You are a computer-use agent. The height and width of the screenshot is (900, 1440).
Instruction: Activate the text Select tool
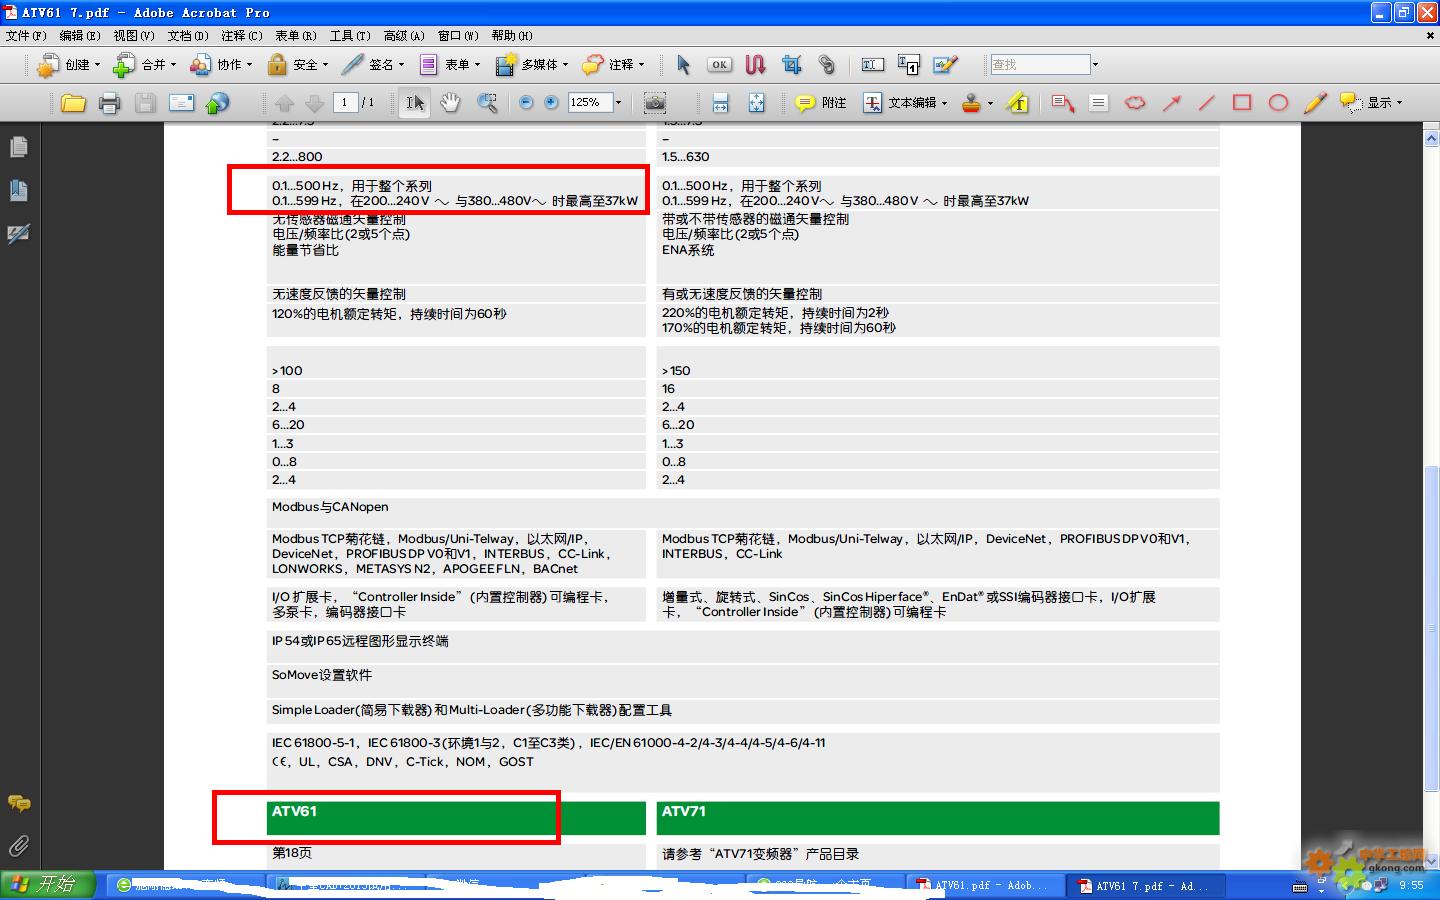[415, 103]
